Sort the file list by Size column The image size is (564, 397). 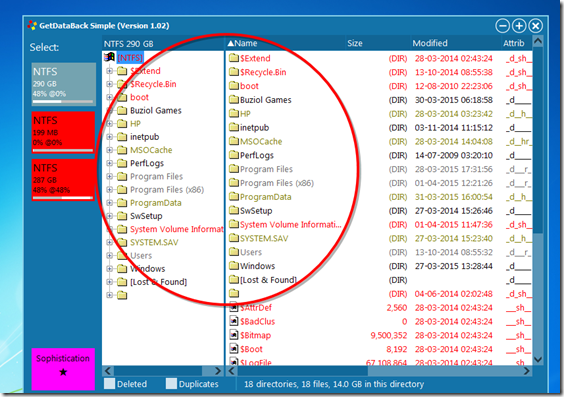click(x=378, y=43)
